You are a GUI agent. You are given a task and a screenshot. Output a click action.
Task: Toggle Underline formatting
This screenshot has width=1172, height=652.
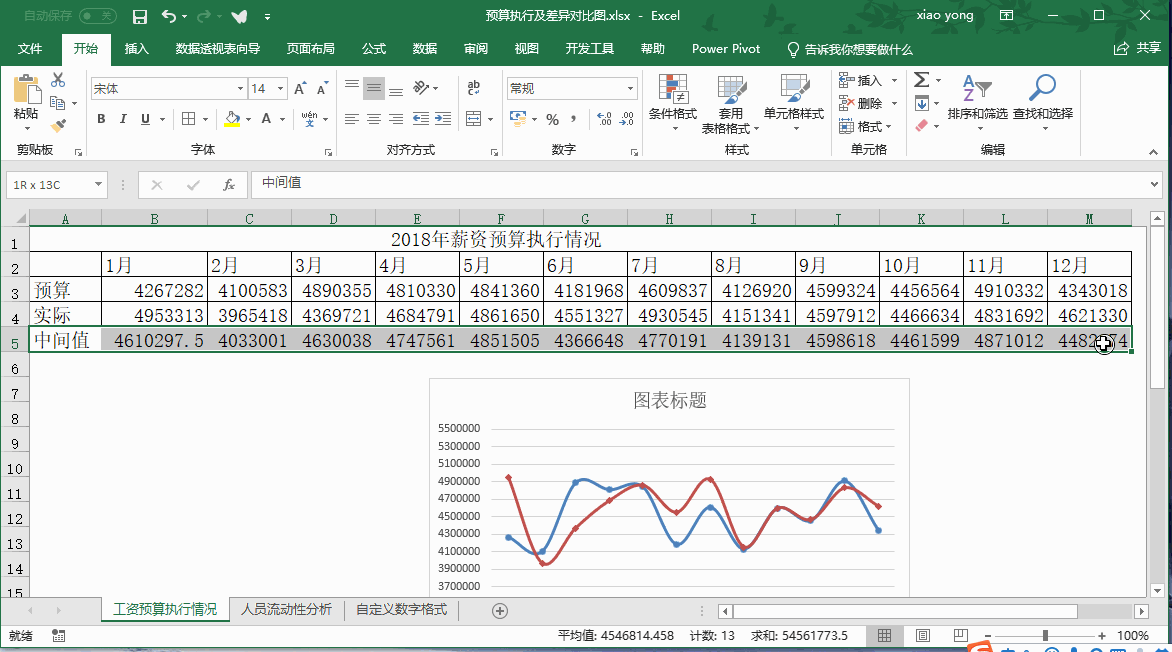(x=145, y=119)
